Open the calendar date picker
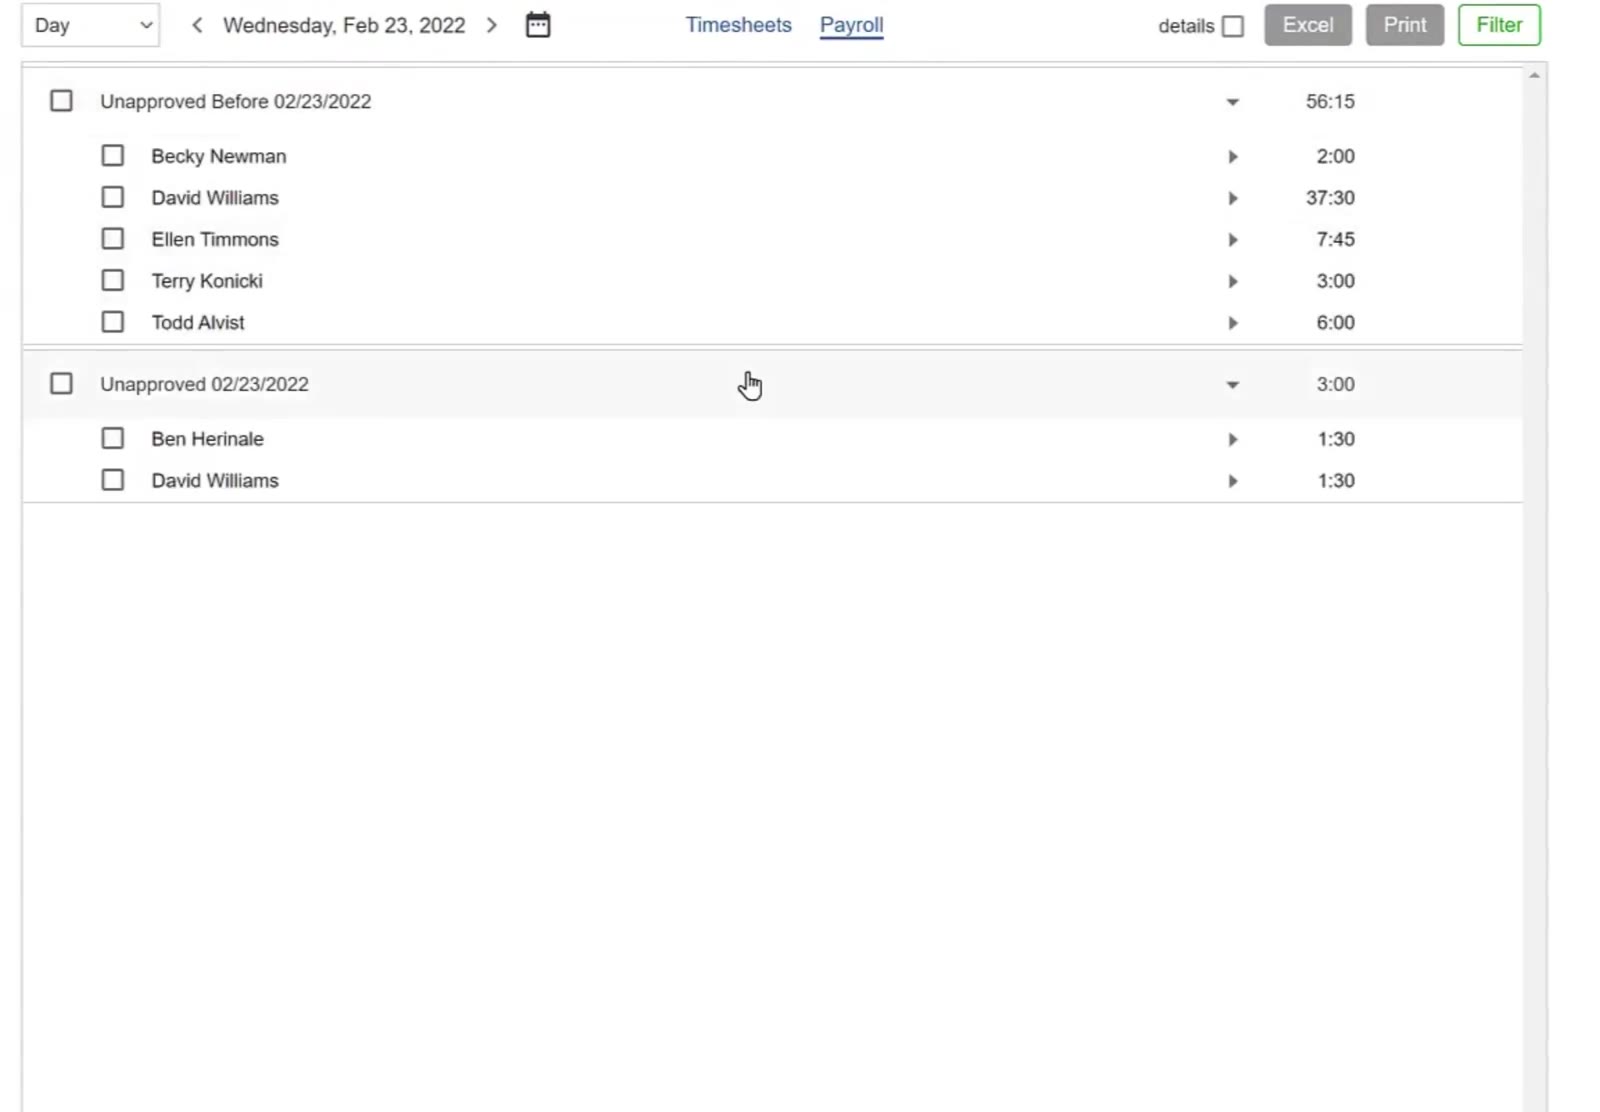This screenshot has height=1112, width=1600. [538, 25]
